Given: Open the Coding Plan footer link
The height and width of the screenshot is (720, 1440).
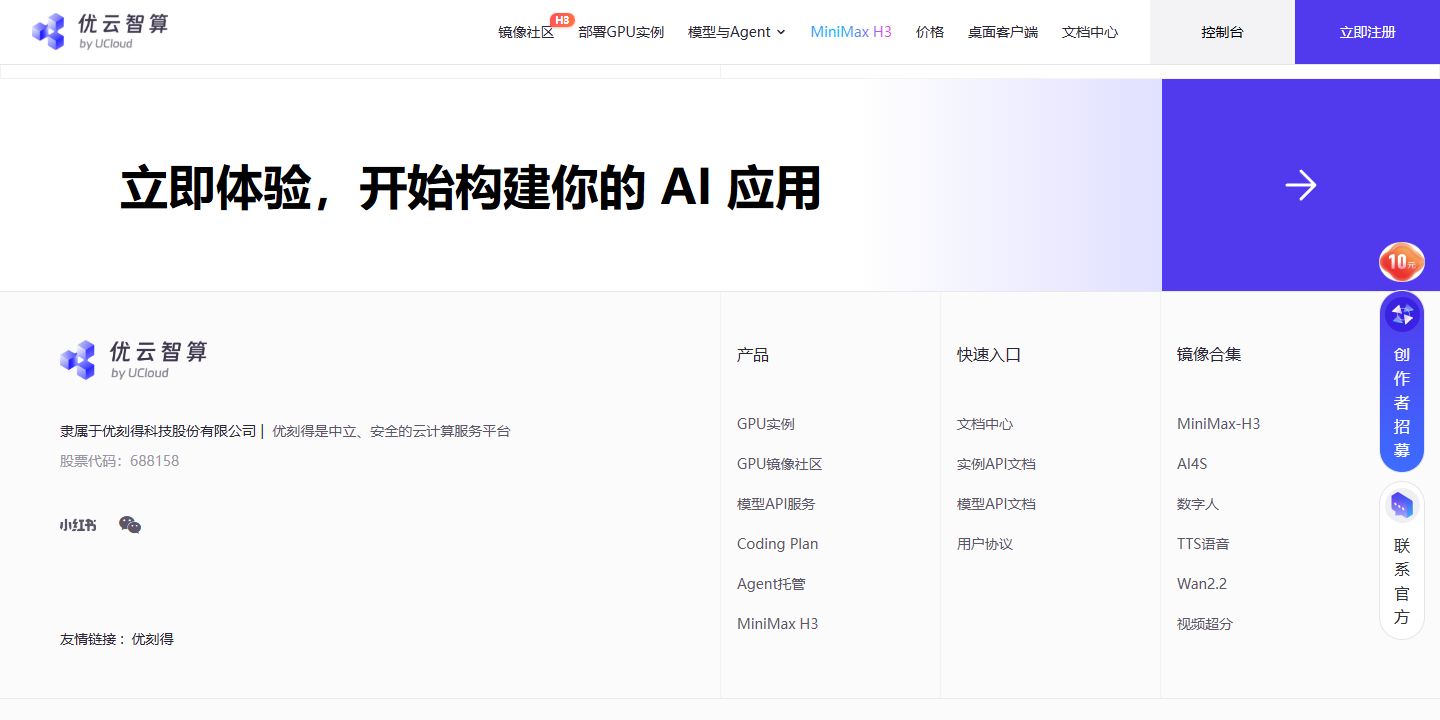Looking at the screenshot, I should 777,544.
